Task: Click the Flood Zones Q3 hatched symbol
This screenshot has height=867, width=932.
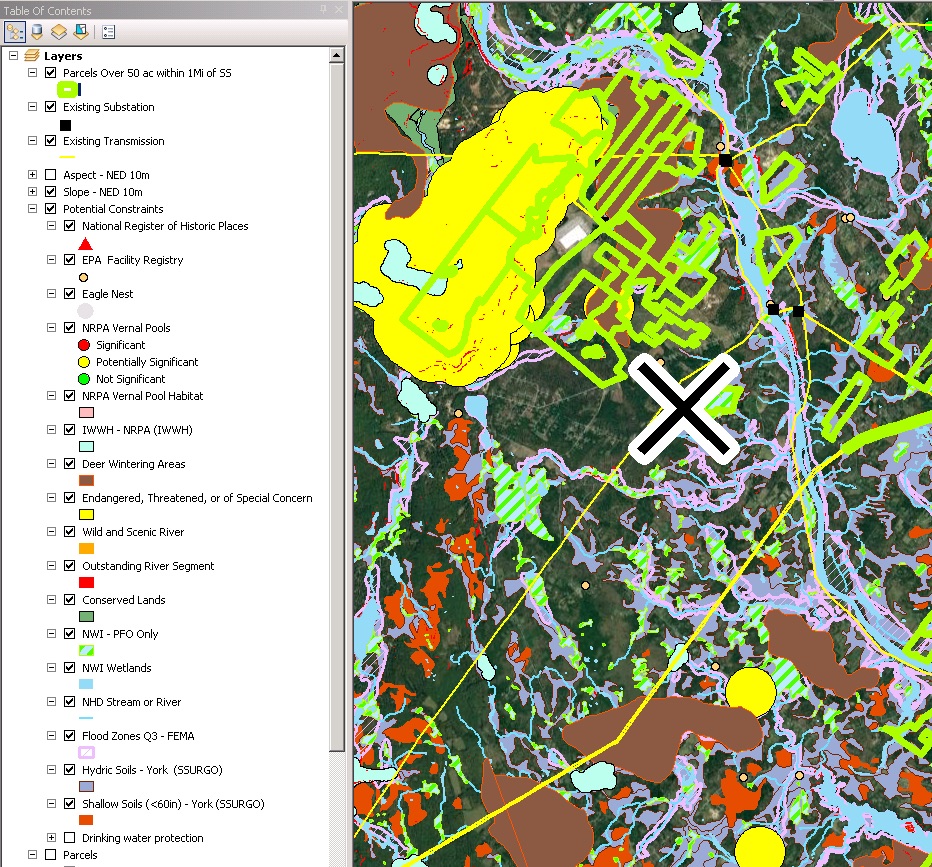Action: pos(86,752)
